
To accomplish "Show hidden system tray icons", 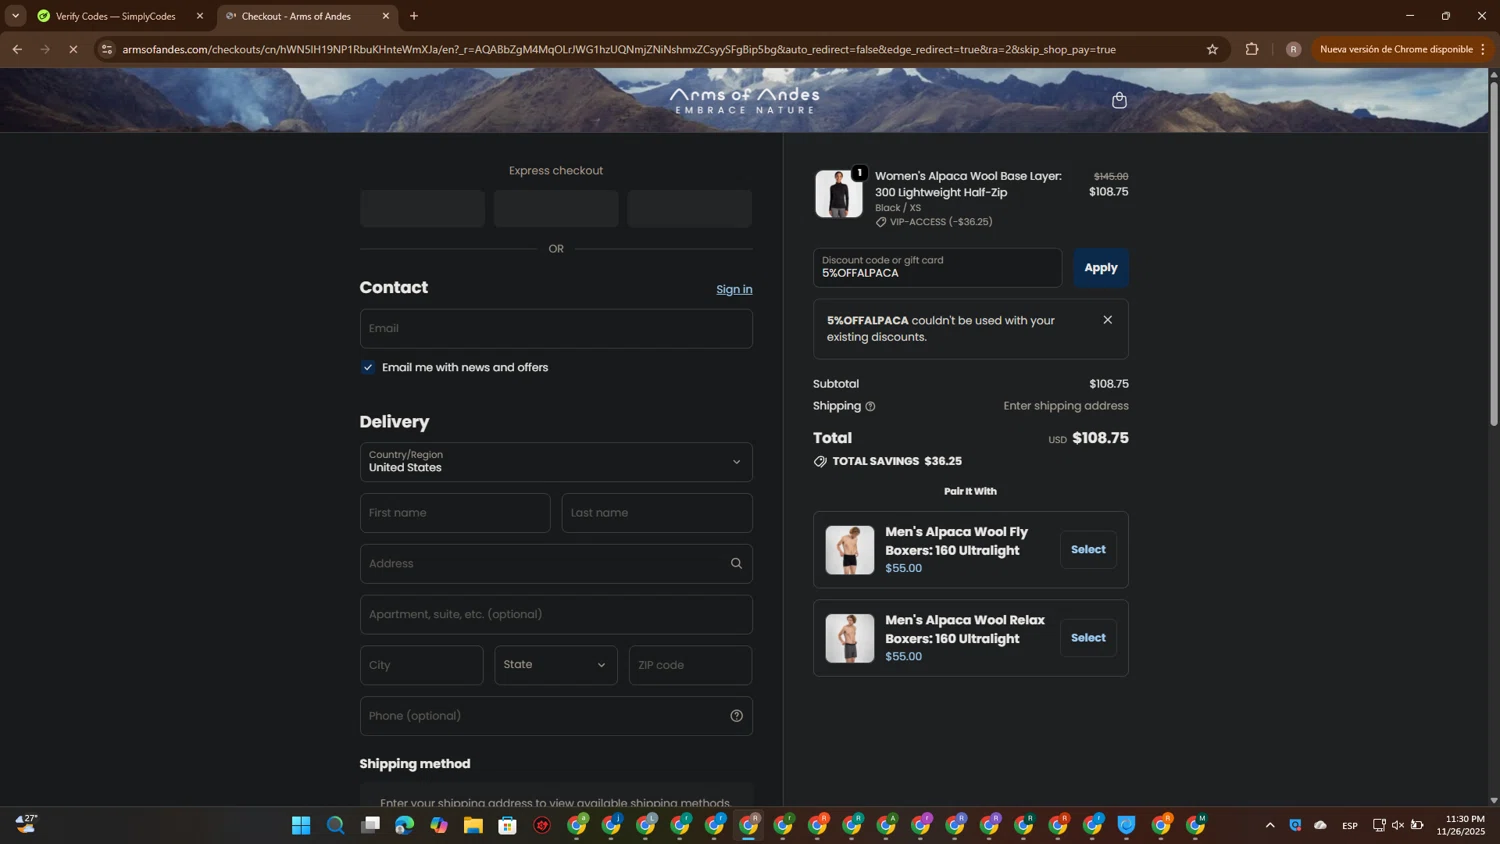I will coord(1270,825).
